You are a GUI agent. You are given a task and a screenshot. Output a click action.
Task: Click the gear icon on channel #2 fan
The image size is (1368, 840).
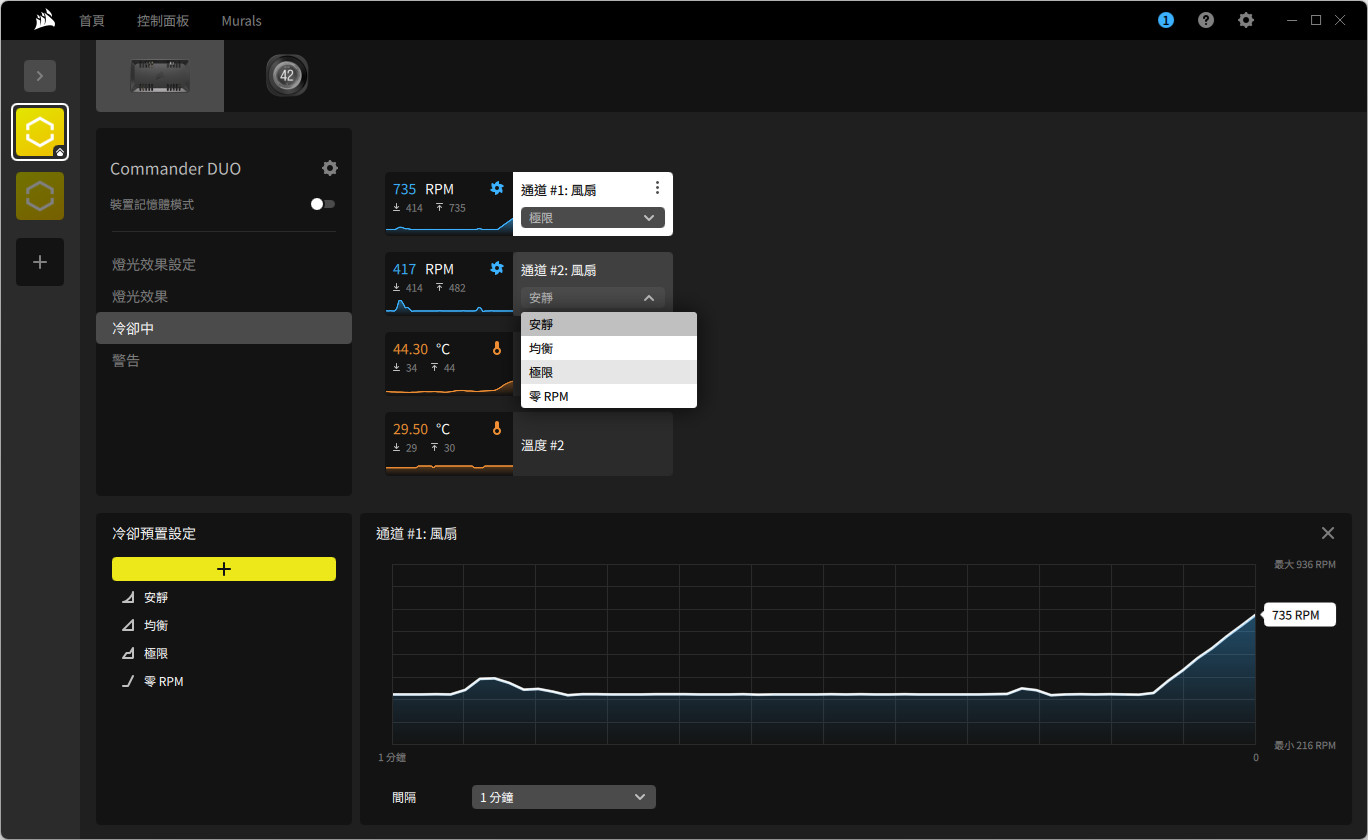(497, 268)
